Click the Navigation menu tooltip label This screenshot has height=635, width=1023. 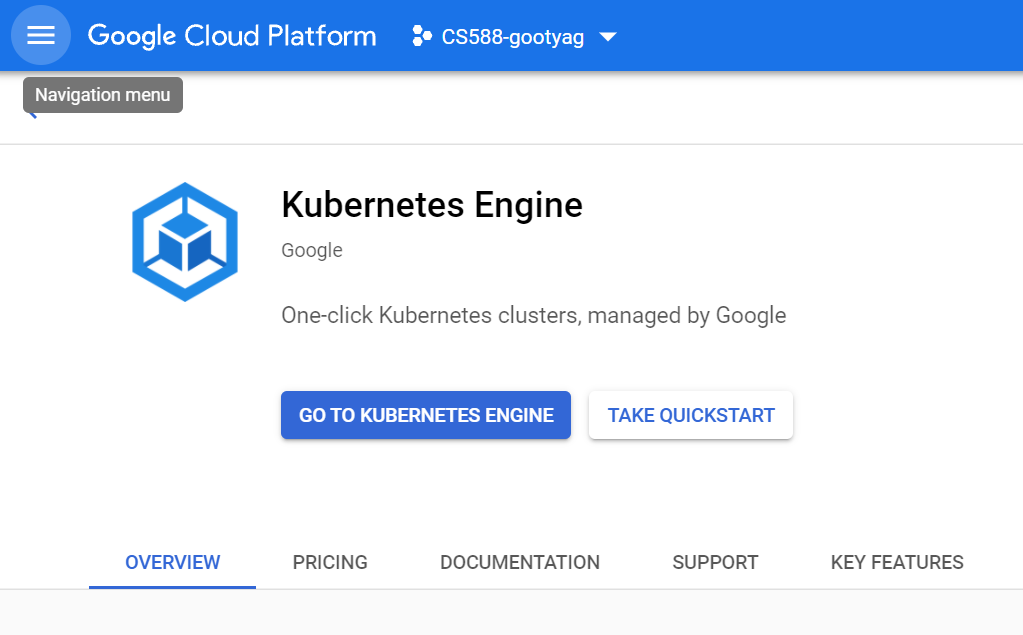pyautogui.click(x=103, y=95)
